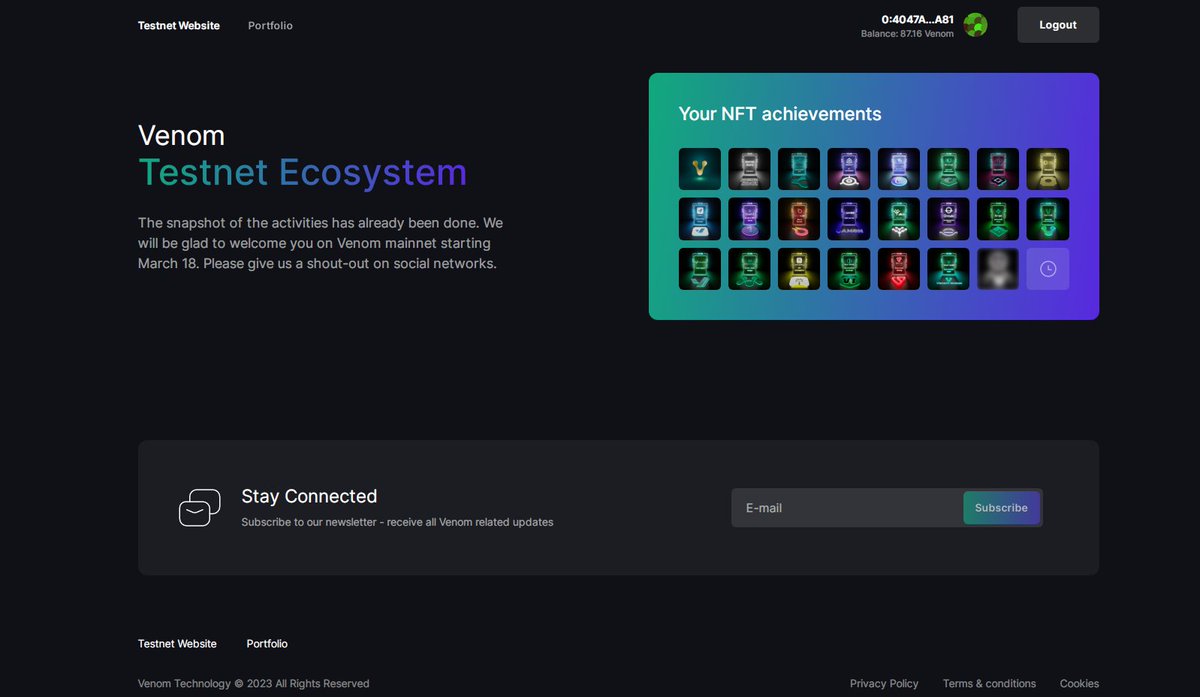This screenshot has height=697, width=1200.
Task: Open the Terms & conditions link
Action: point(989,684)
